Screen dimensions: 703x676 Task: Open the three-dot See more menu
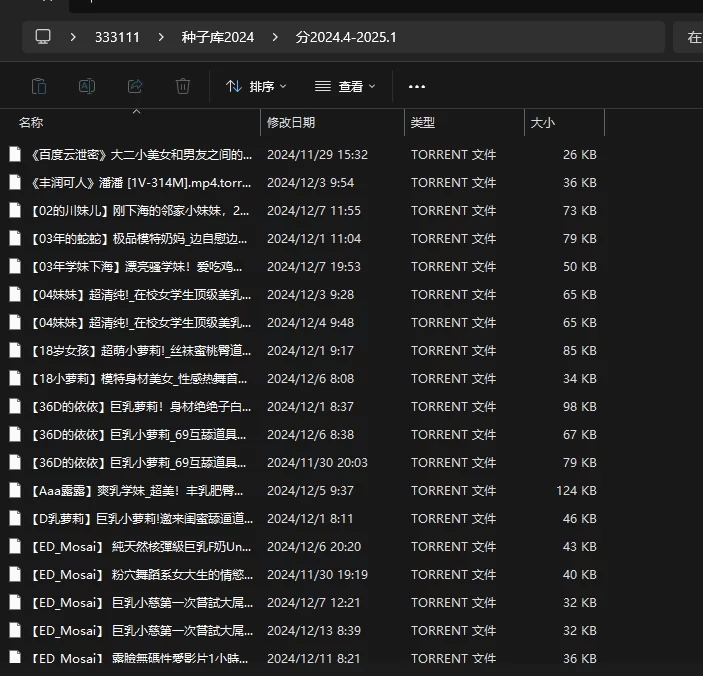pos(417,87)
